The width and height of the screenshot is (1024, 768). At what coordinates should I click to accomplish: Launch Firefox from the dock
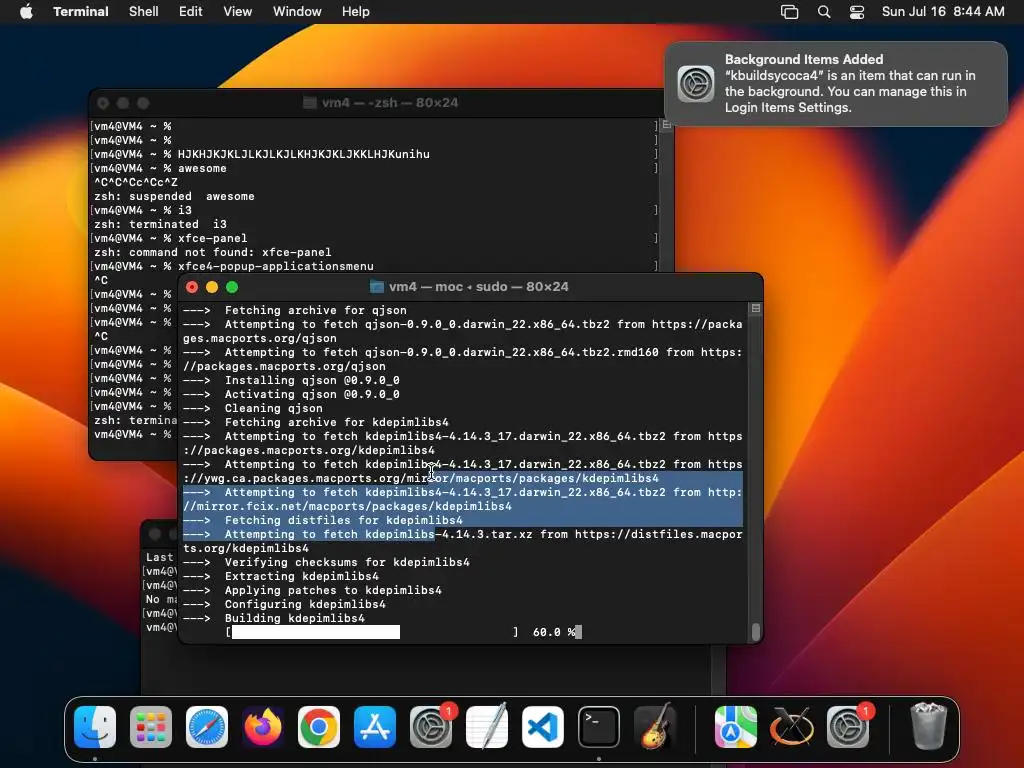coord(263,727)
